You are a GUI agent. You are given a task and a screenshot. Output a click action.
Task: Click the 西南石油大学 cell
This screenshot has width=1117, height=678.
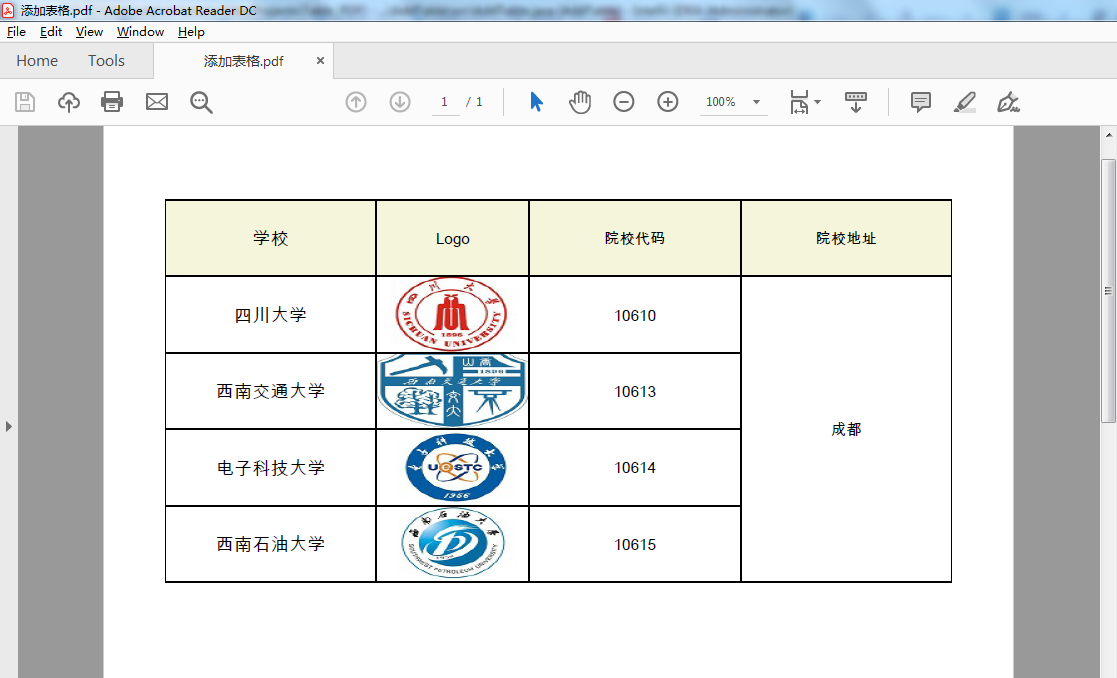coord(271,544)
